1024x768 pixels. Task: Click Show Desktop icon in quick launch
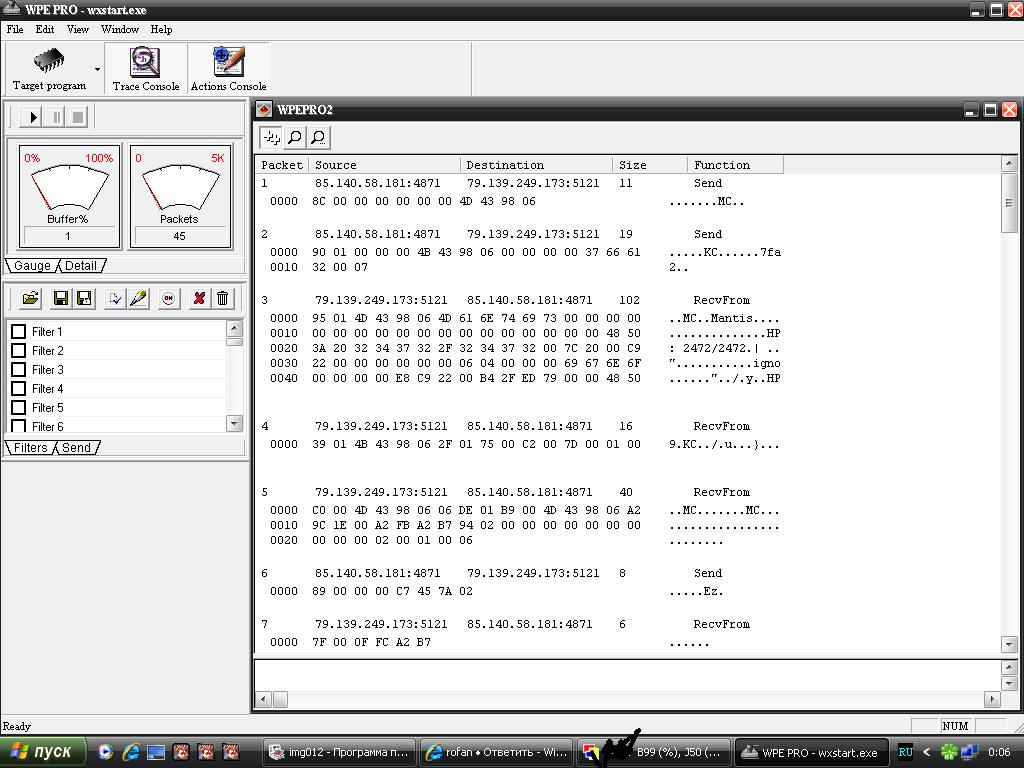[x=155, y=752]
